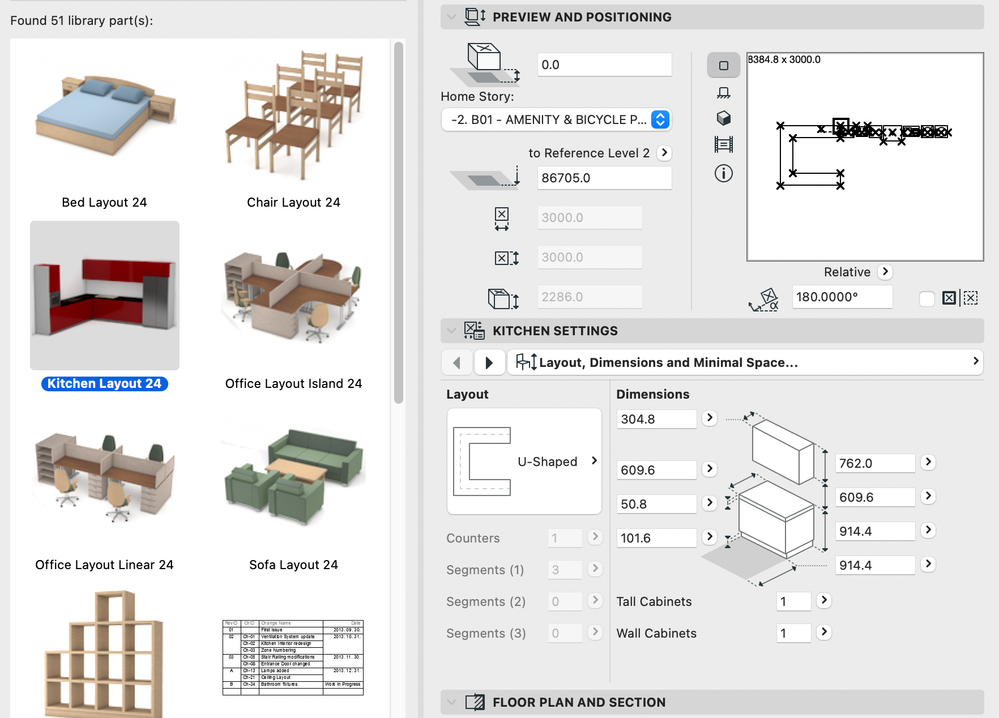This screenshot has height=718, width=999.
Task: Edit the 86705.0 reference level field
Action: 604,178
